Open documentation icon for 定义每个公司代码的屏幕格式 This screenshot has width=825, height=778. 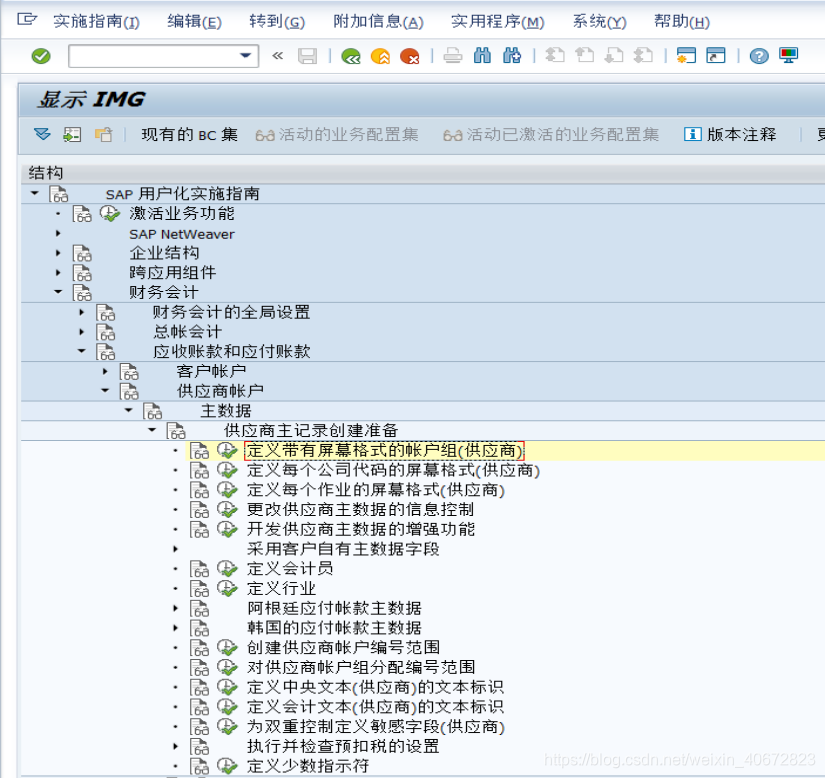click(x=200, y=470)
